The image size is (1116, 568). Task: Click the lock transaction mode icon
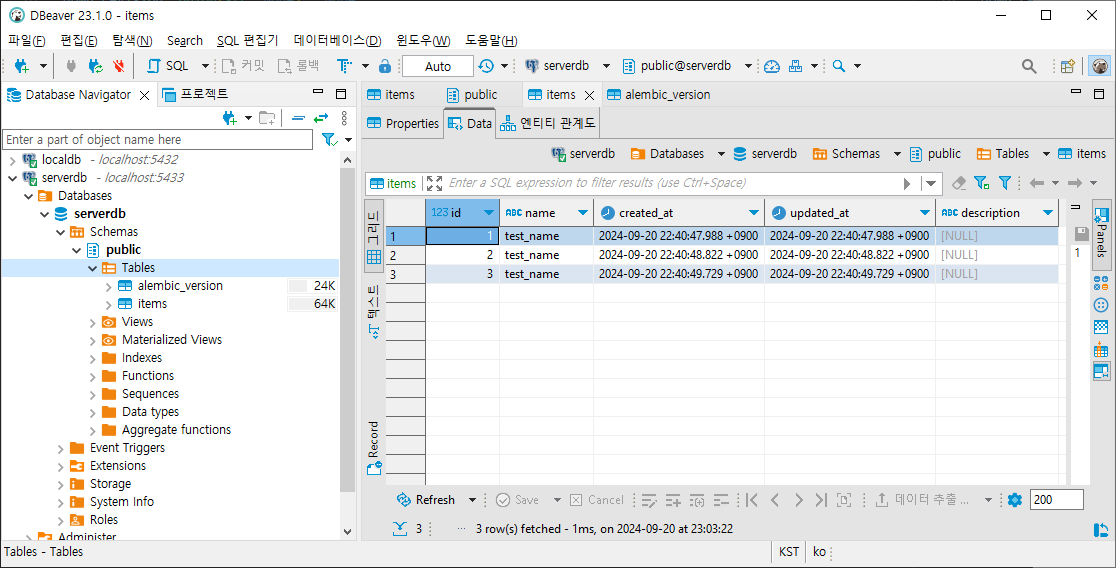385,66
